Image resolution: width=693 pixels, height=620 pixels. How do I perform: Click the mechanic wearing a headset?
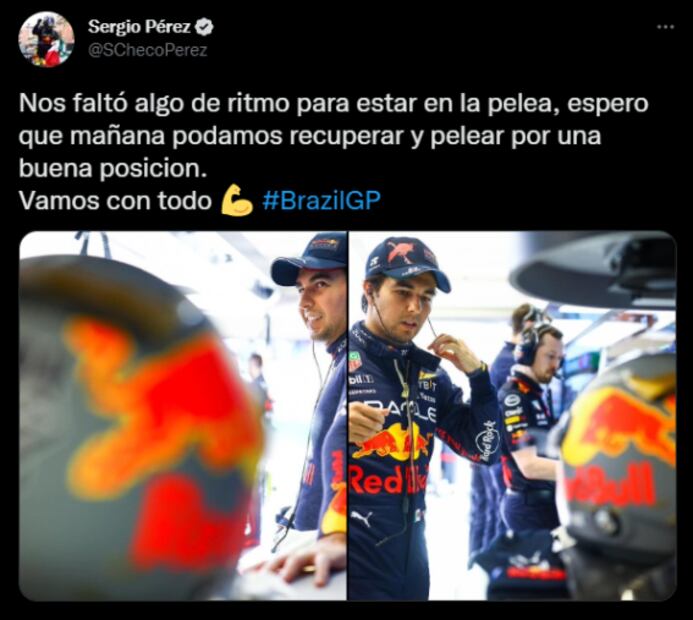[x=533, y=424]
